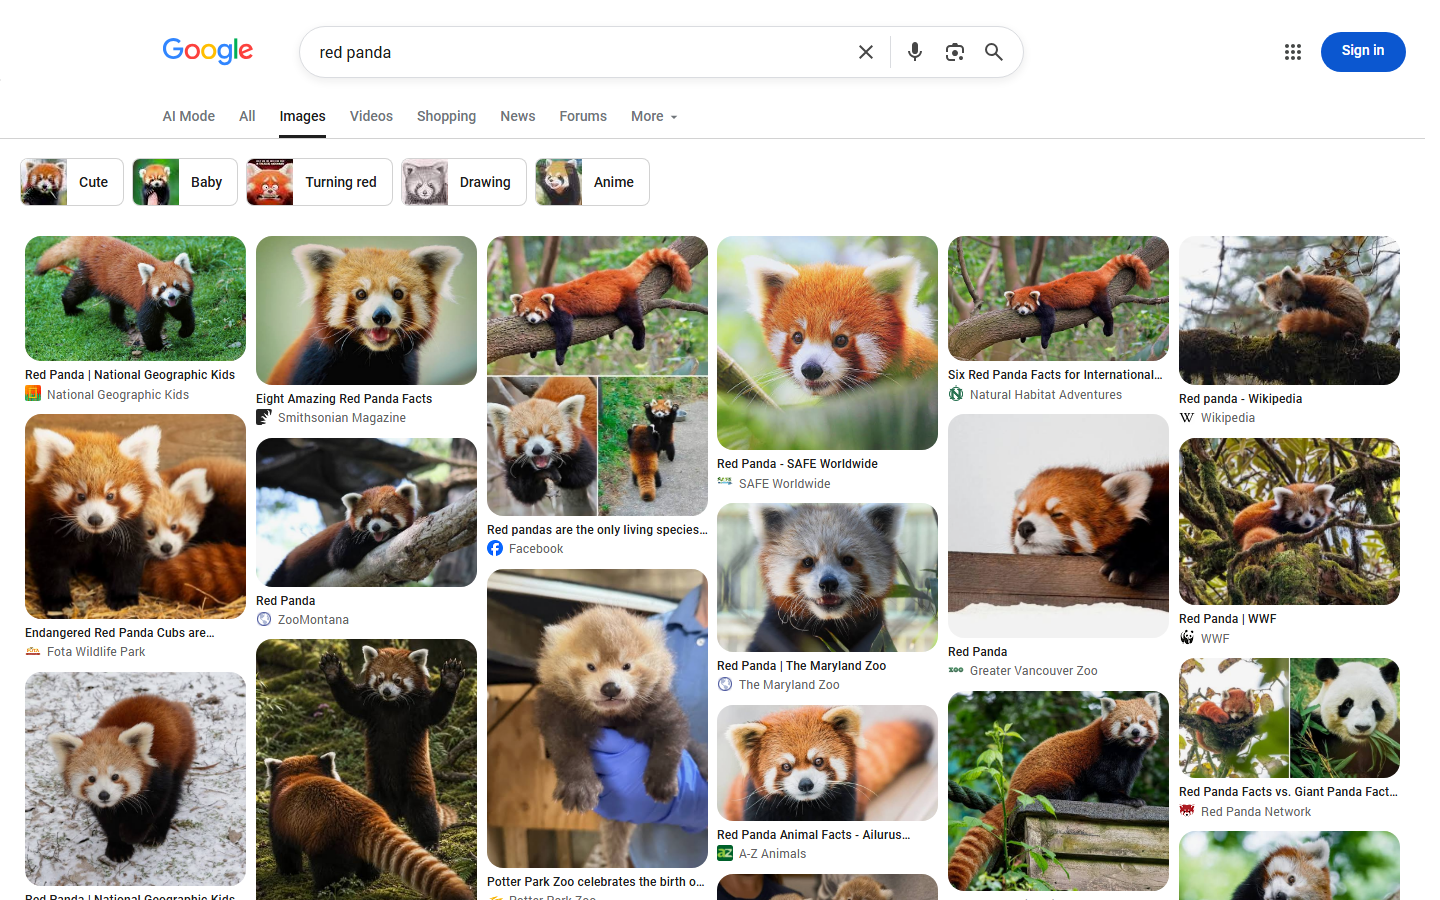Click the Wikipedia source favicon
Screen dimensions: 1440x900
(x=1187, y=418)
